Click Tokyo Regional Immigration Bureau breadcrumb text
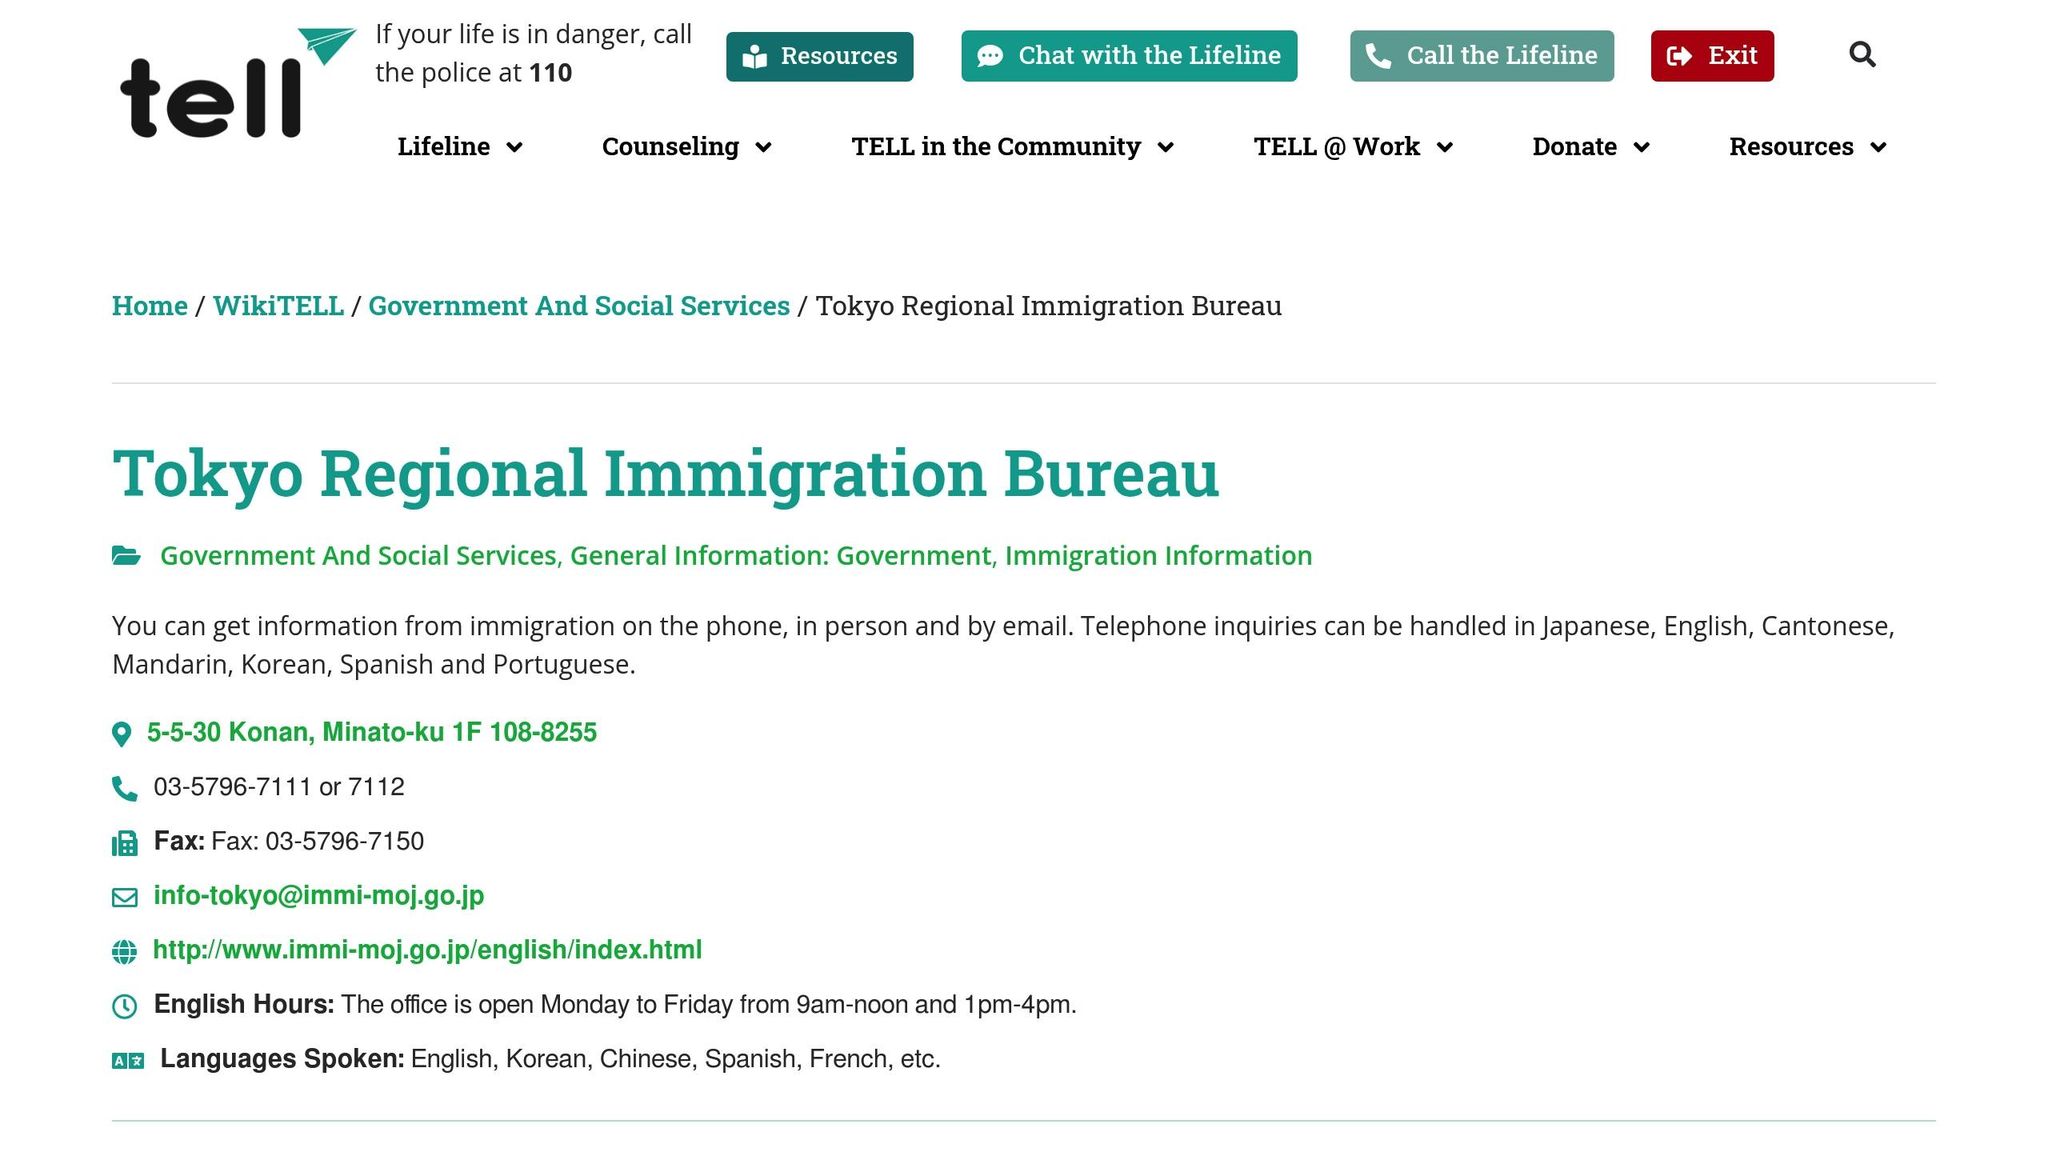Screen dimensions: 2048x1152 (1048, 306)
